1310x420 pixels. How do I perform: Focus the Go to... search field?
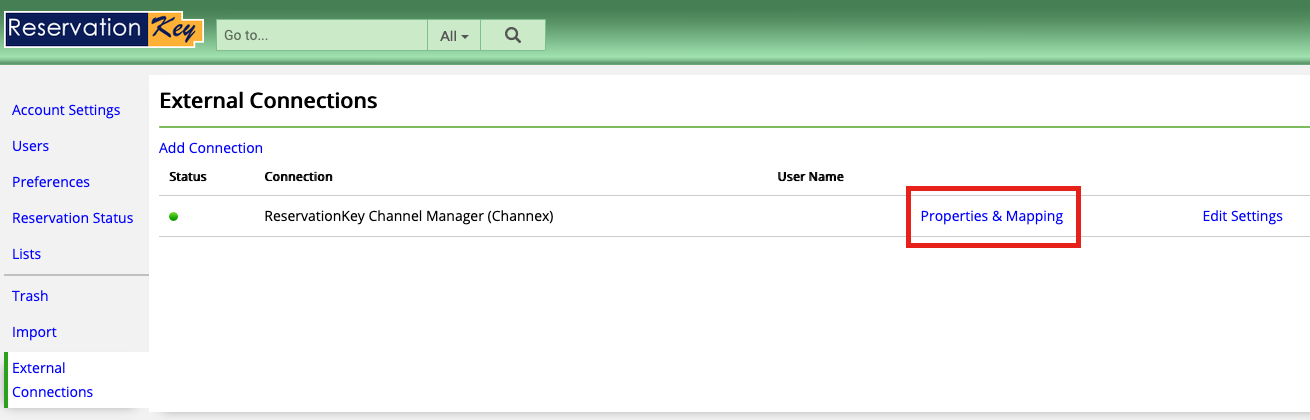pos(322,35)
